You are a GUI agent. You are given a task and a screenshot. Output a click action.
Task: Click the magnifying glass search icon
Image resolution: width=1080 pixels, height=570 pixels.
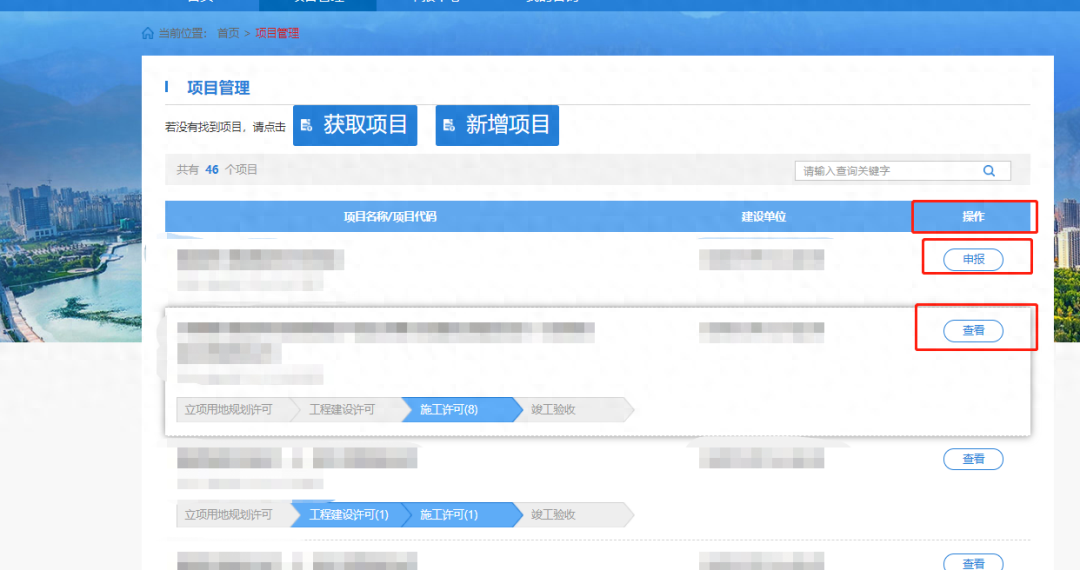[989, 171]
